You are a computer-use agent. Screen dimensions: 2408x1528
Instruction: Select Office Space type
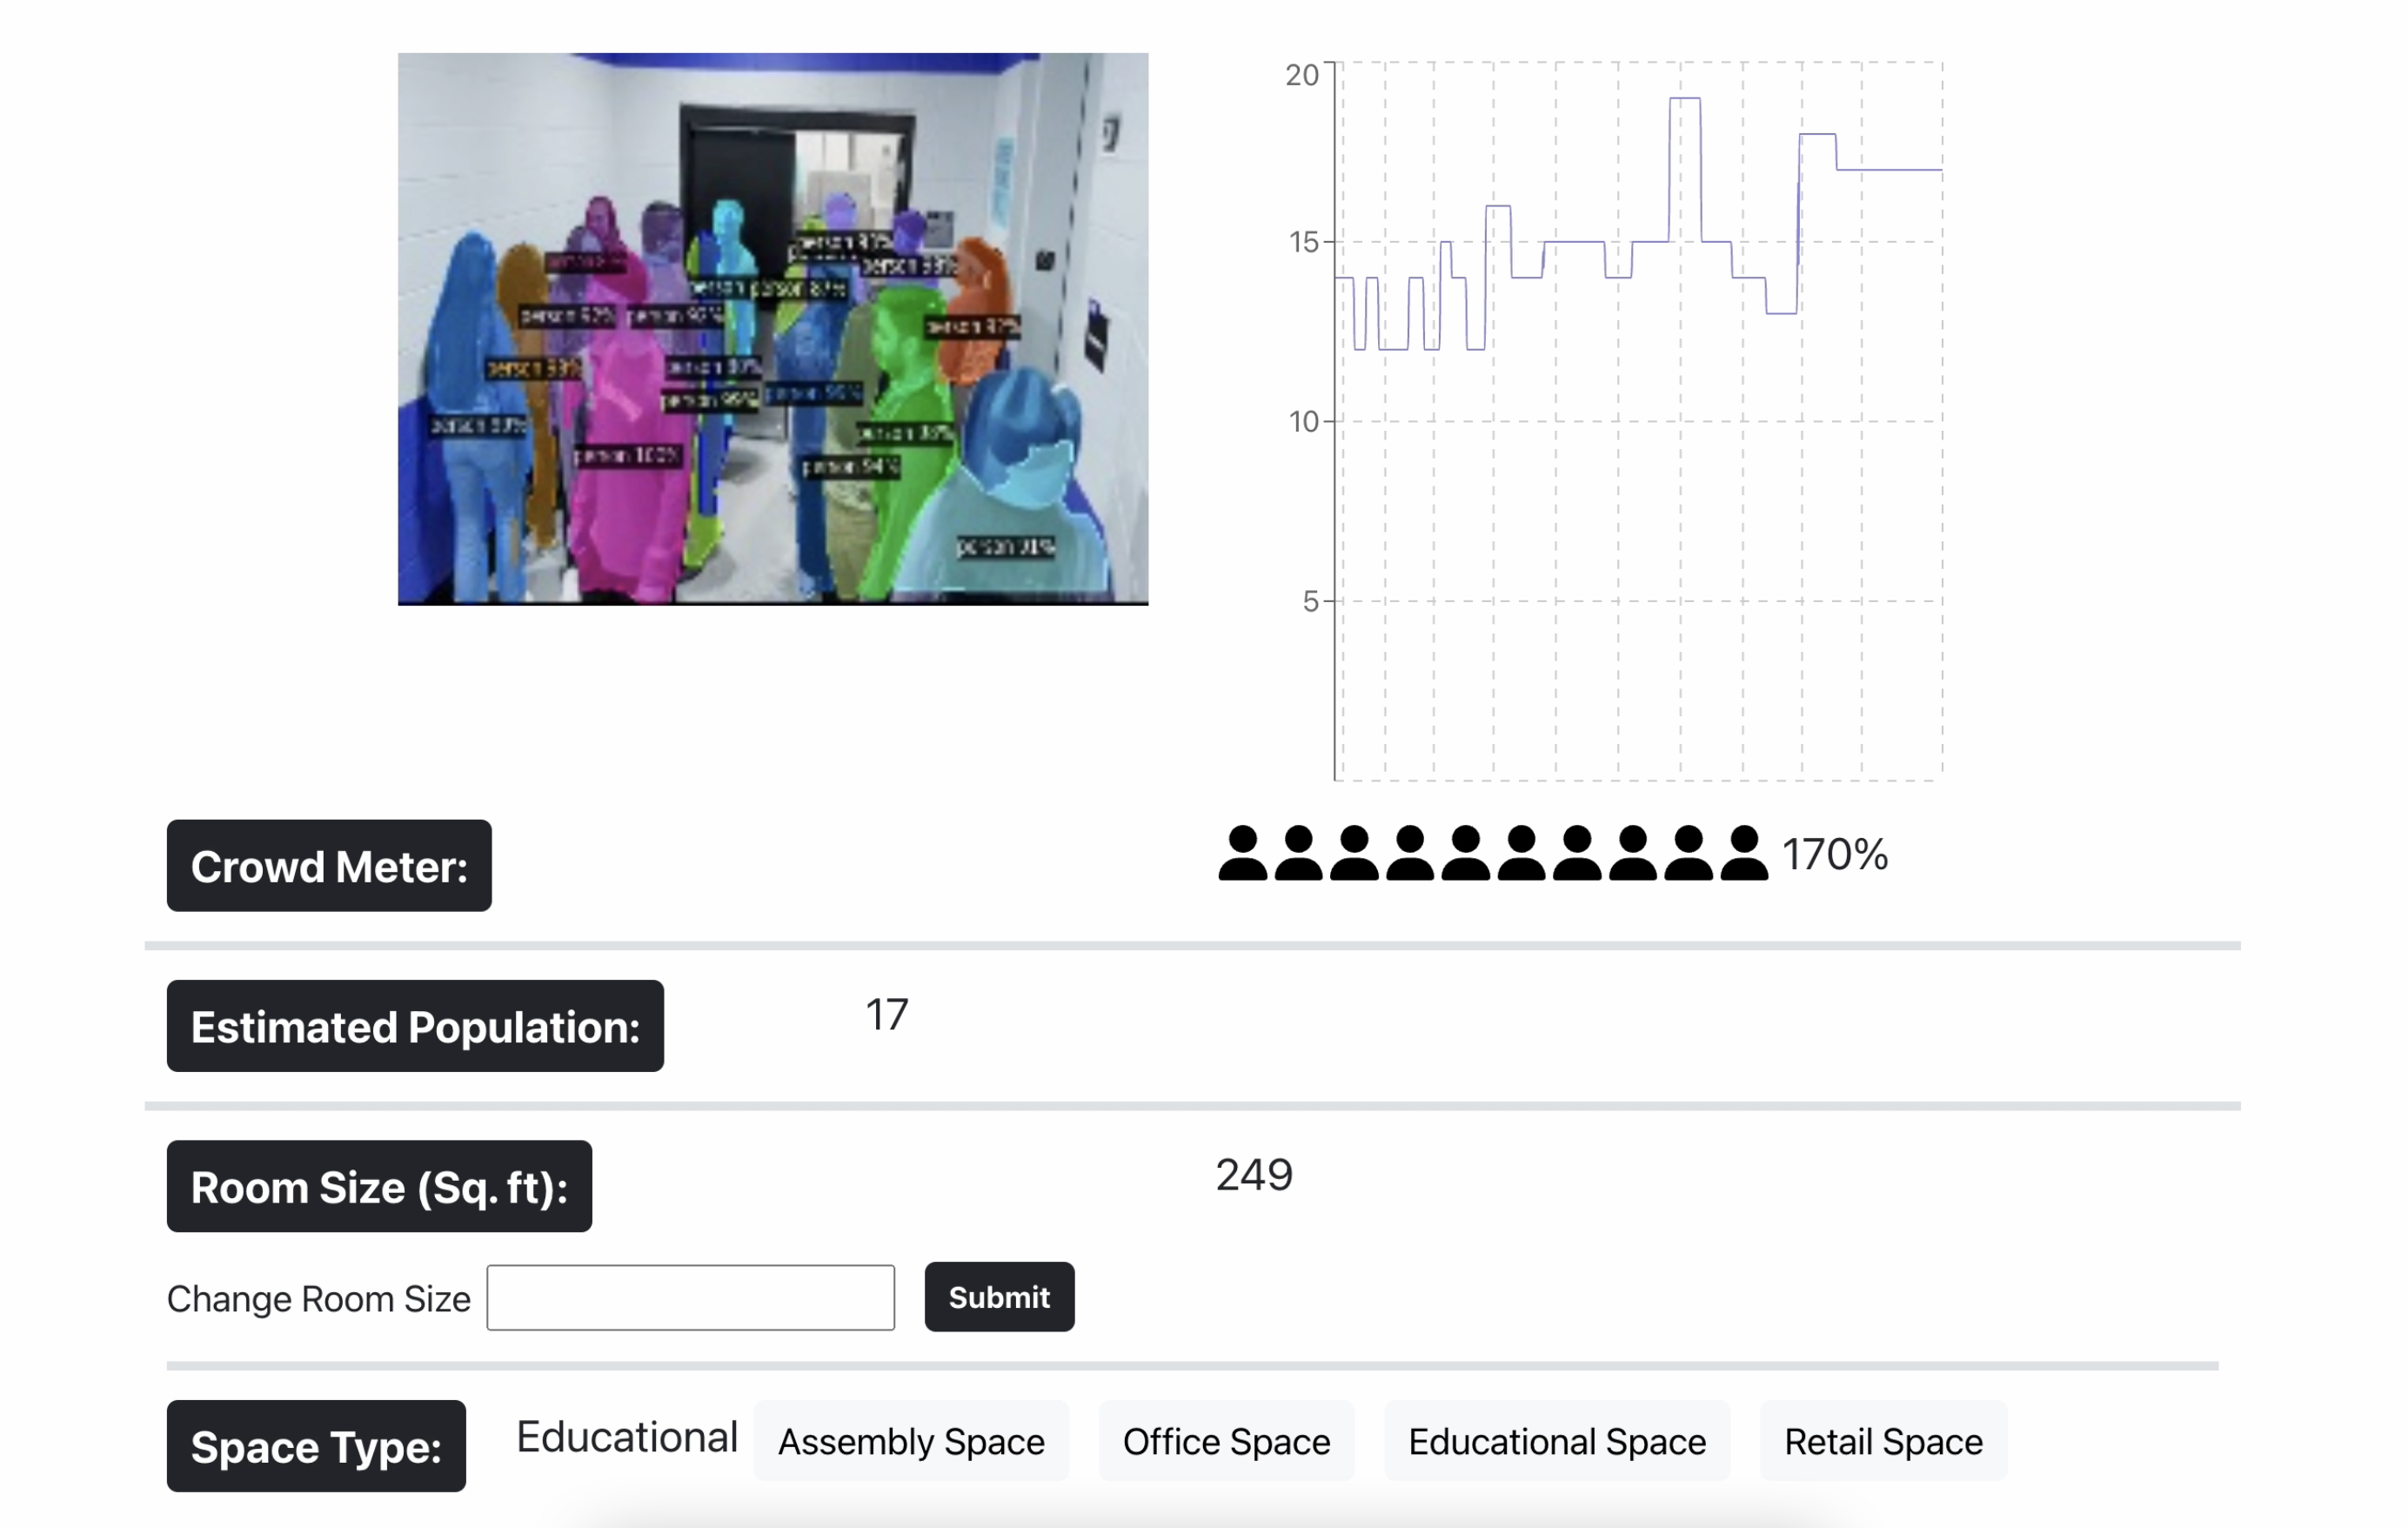(1225, 1441)
